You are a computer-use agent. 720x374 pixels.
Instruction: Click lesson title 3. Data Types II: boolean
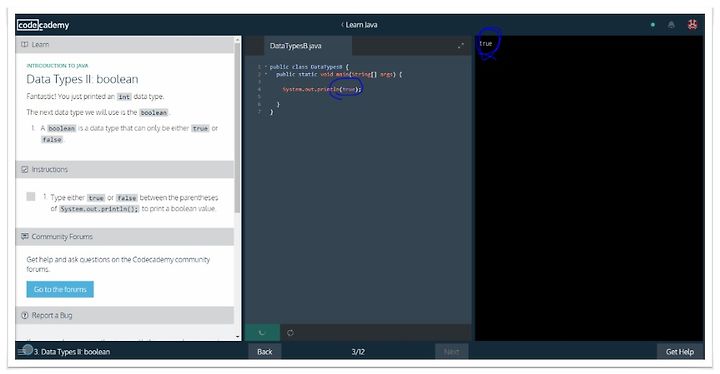pos(72,352)
